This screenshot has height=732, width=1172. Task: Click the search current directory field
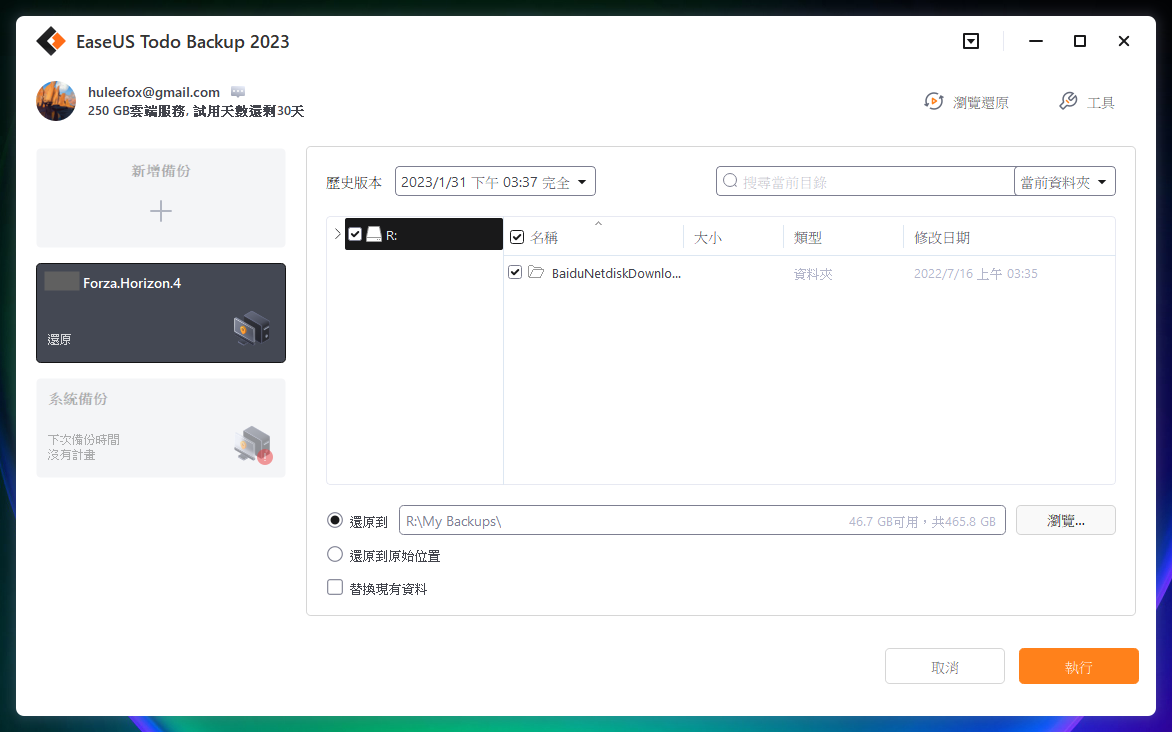pos(870,182)
